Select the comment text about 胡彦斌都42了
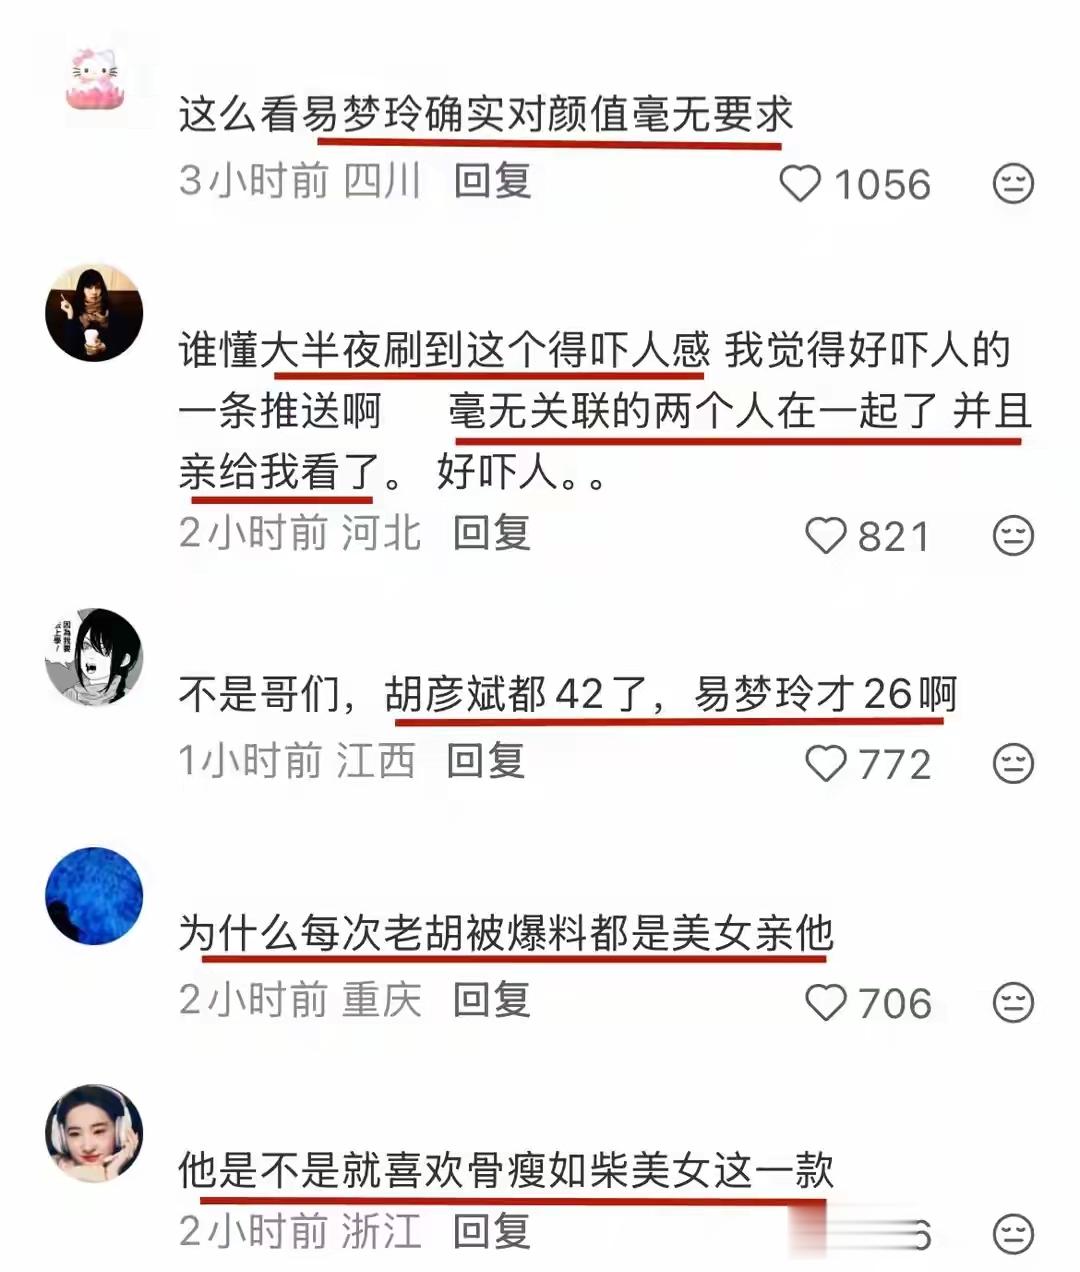The width and height of the screenshot is (1080, 1272). (x=568, y=694)
